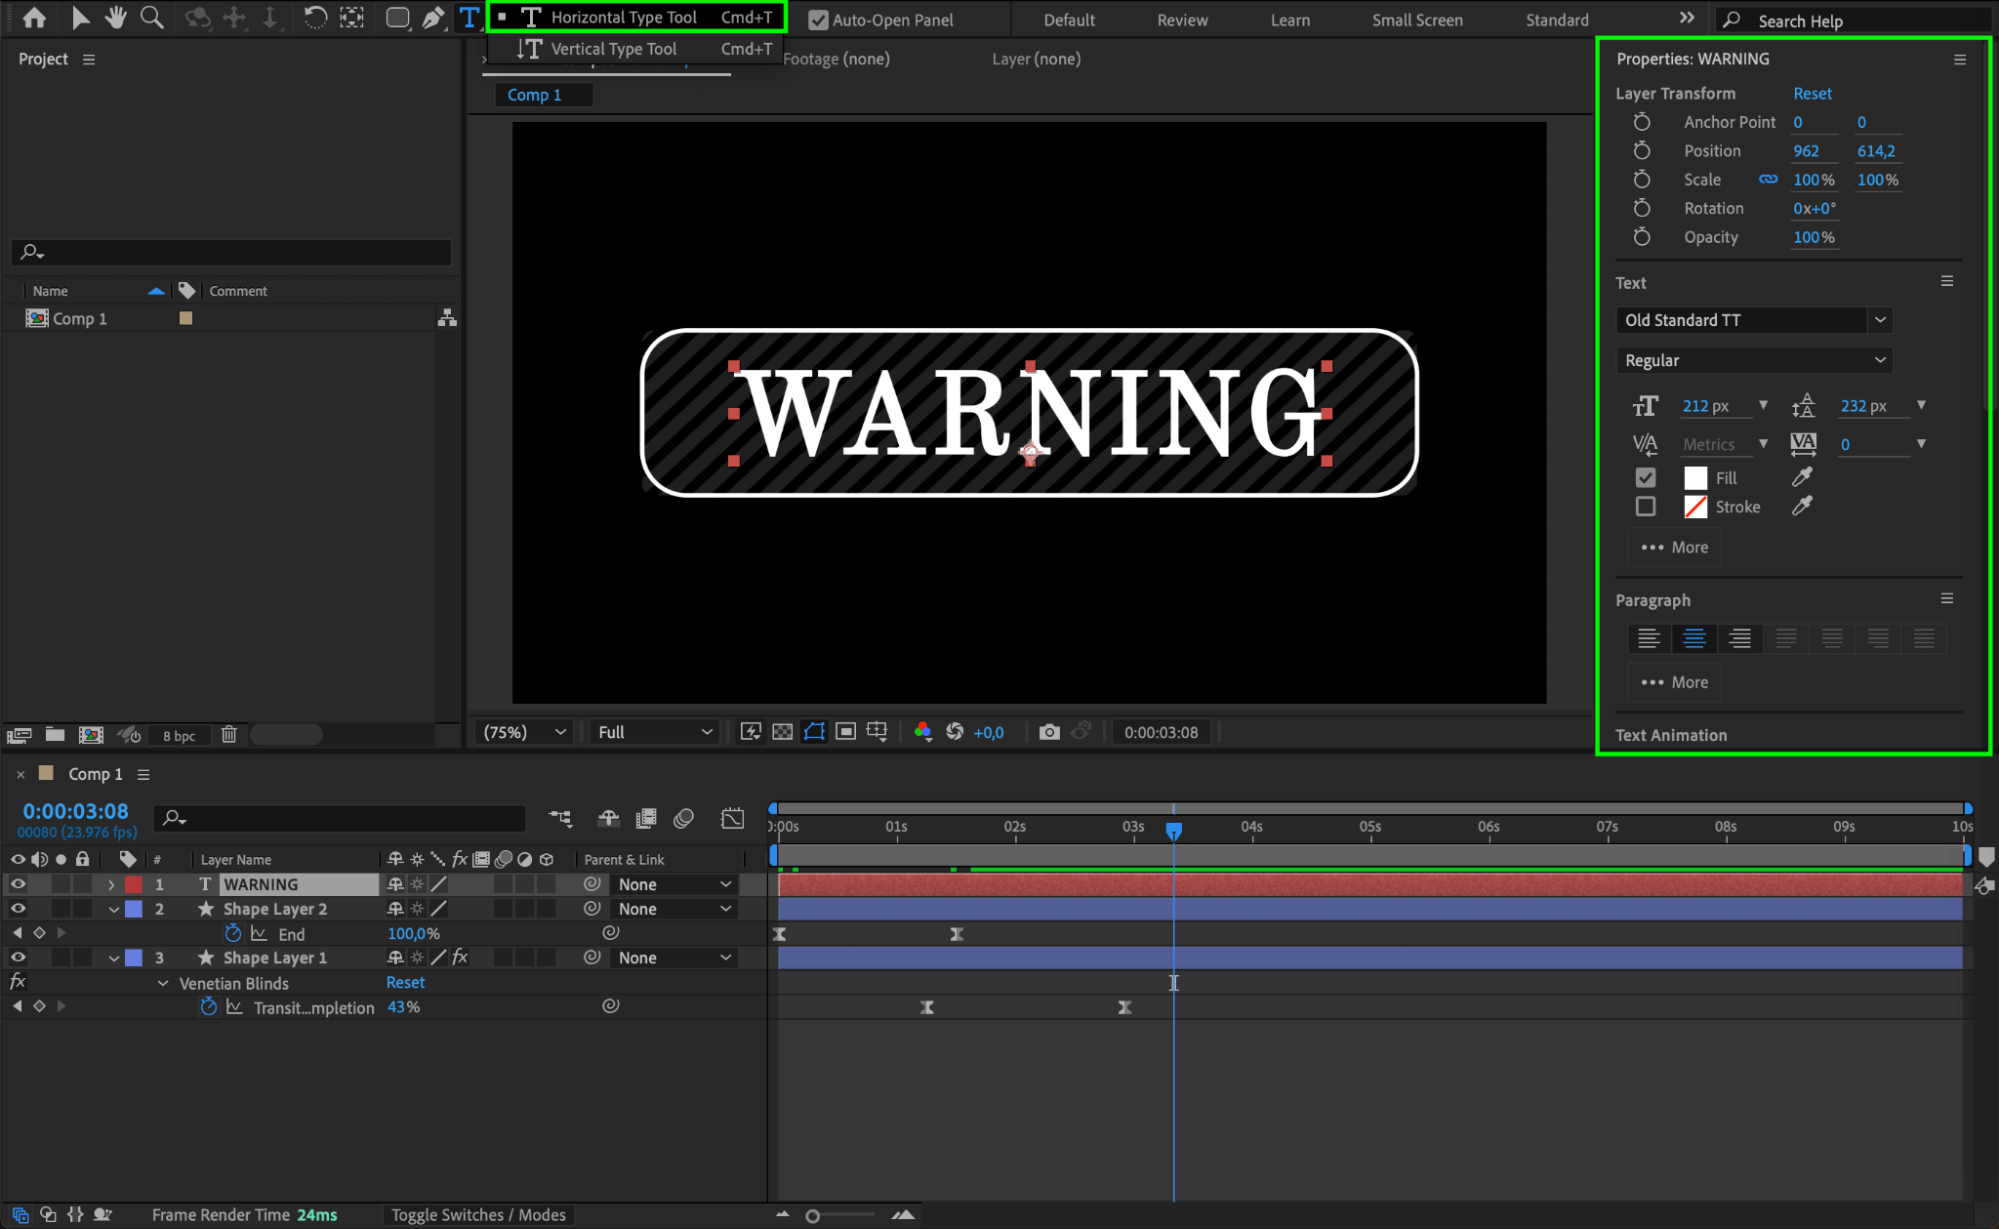The image size is (1999, 1229).
Task: Collapse the Venetian Blinds effect
Action: [x=163, y=983]
